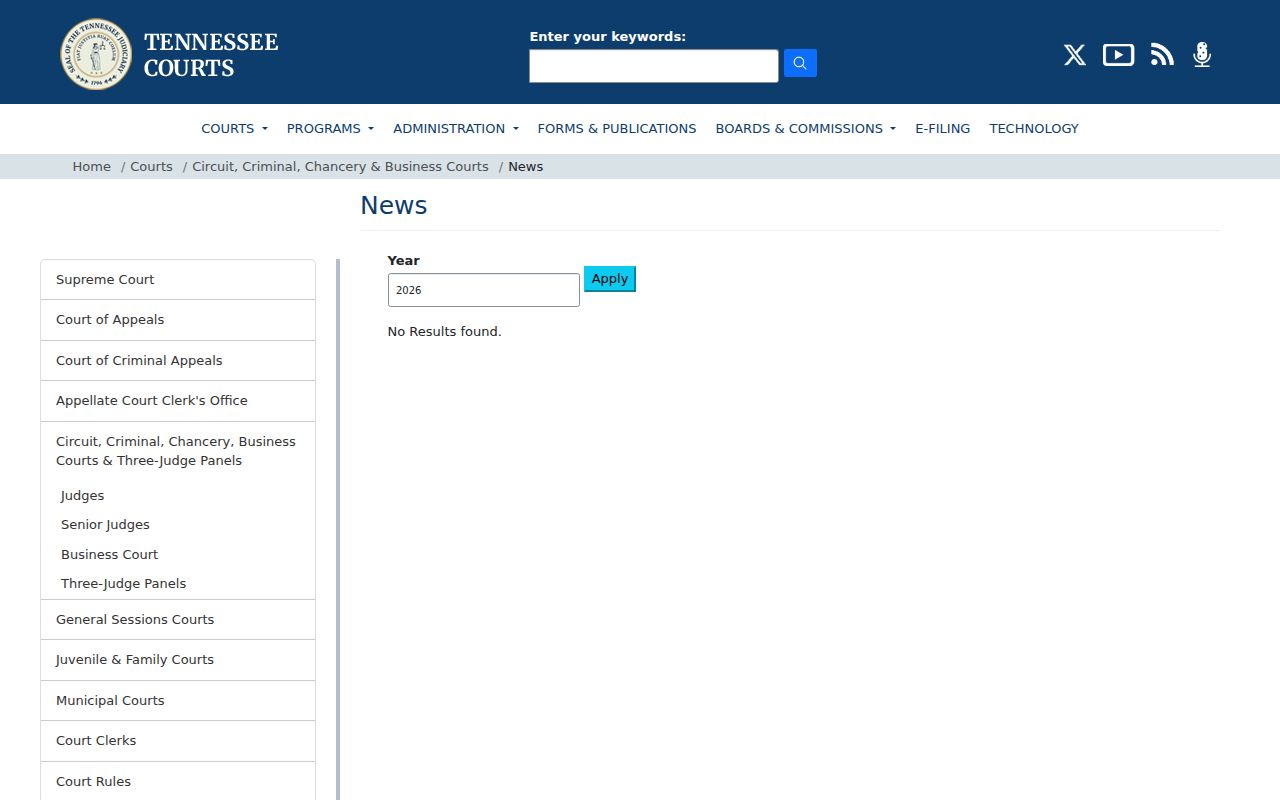Screen dimensions: 1280x800
Task: Expand the Programs dropdown menu
Action: [330, 128]
